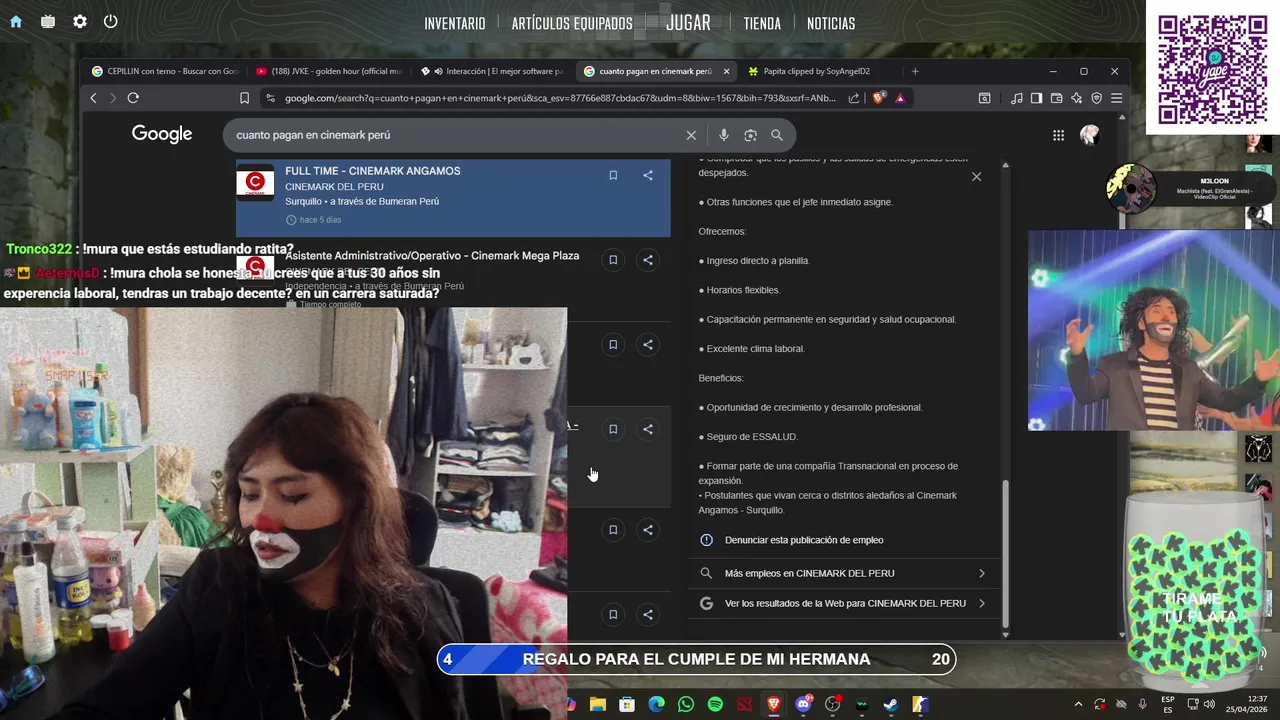1280x720 pixels.
Task: Open NOTICIAS in the launcher menu
Action: point(831,23)
